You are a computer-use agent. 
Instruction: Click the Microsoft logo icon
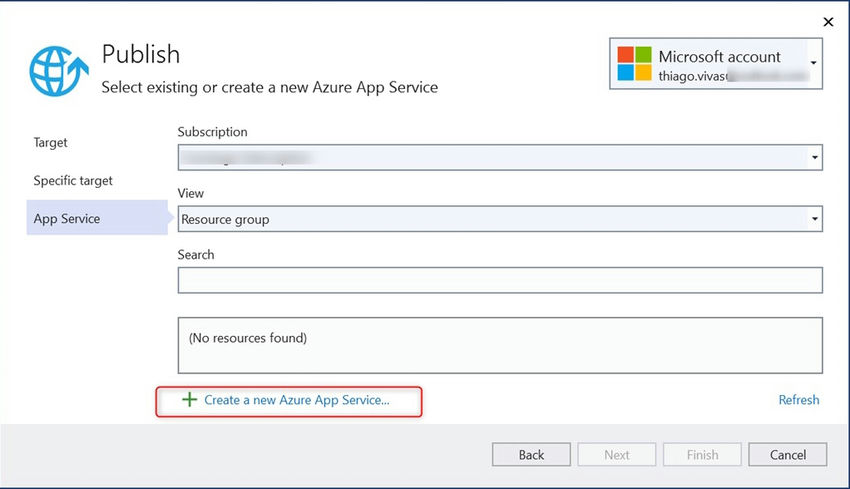point(634,63)
